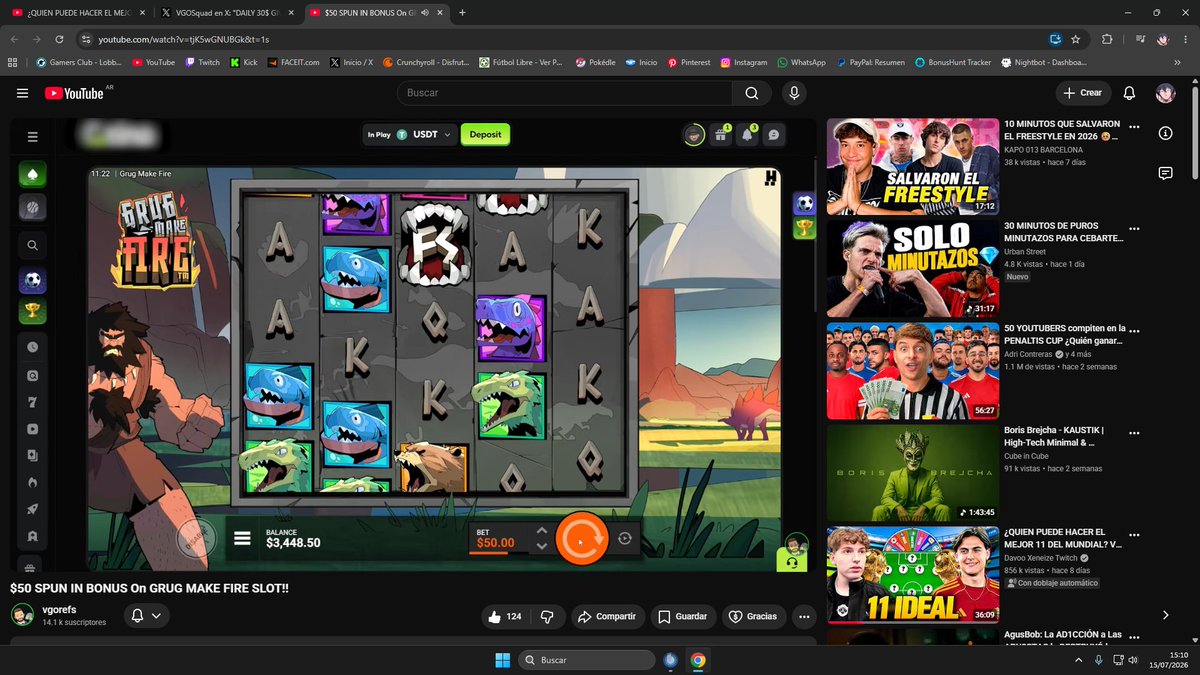The width and height of the screenshot is (1200, 675).
Task: Open BonusHunt Tracker bookmark
Action: (x=953, y=62)
